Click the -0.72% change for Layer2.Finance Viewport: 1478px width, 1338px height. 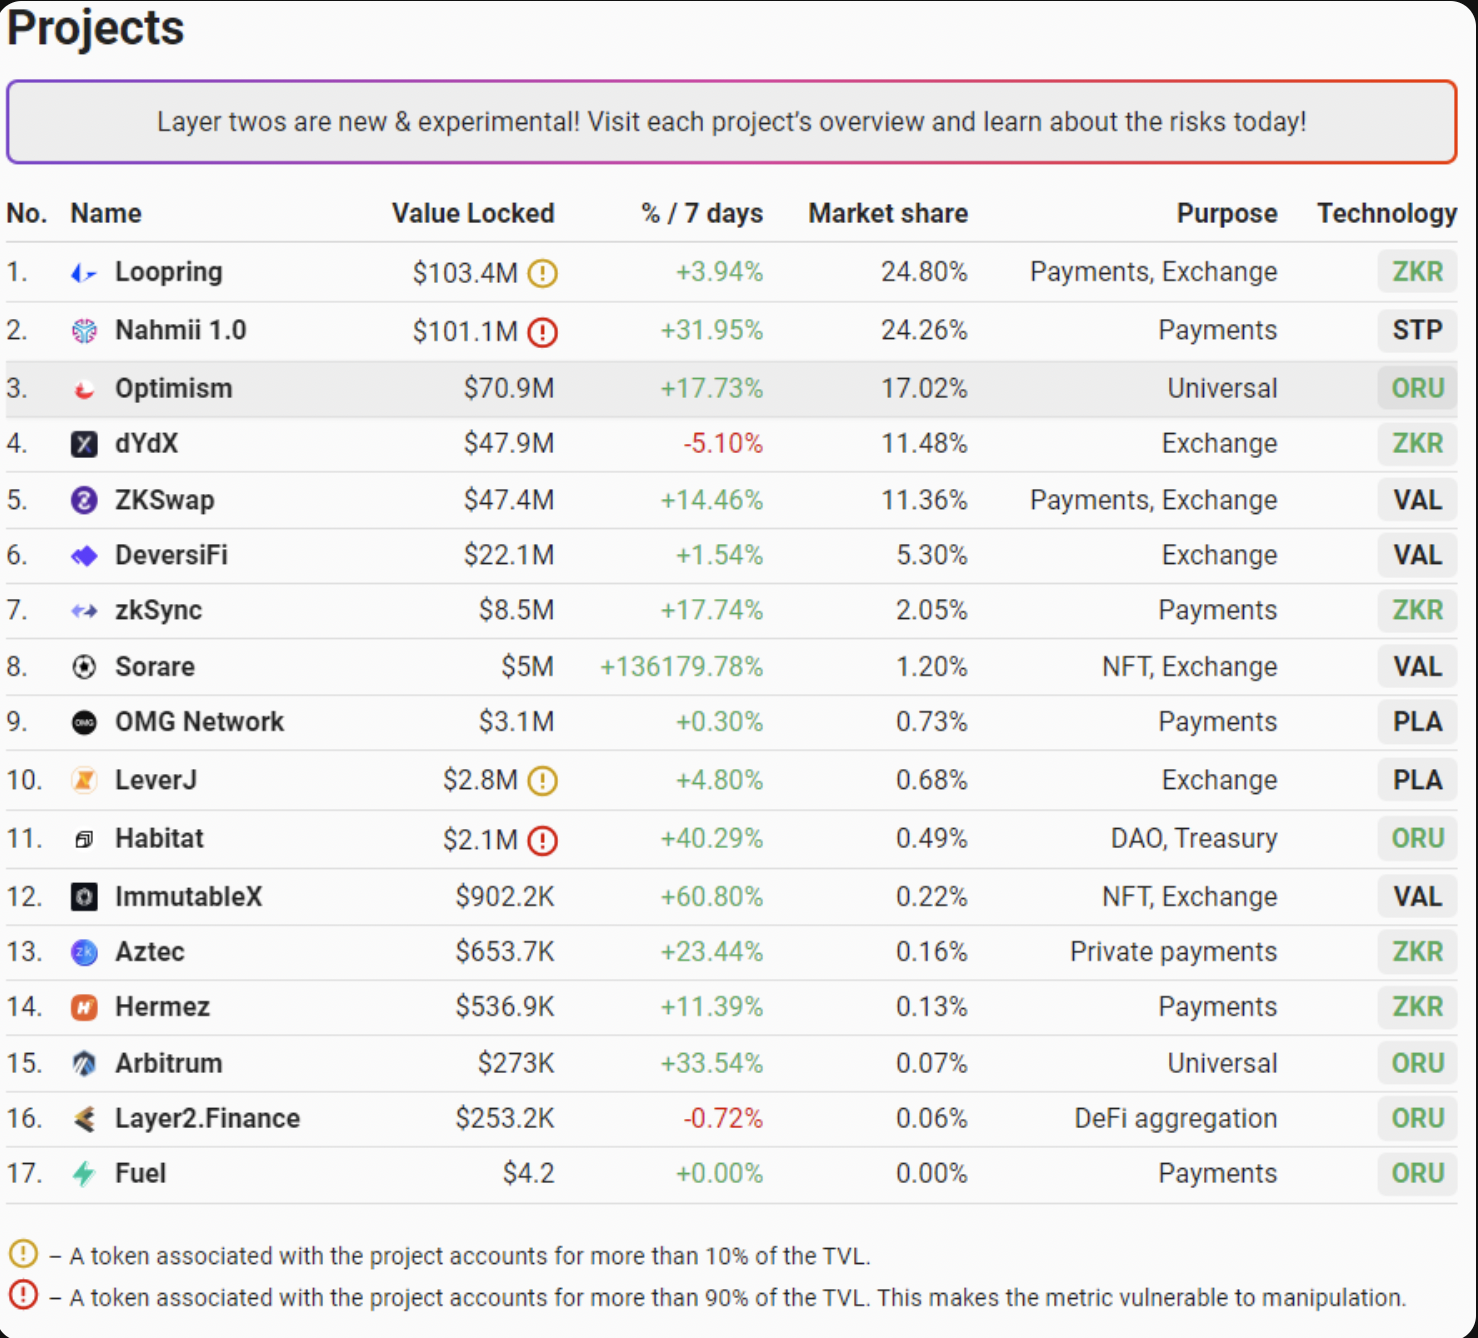coord(723,1118)
